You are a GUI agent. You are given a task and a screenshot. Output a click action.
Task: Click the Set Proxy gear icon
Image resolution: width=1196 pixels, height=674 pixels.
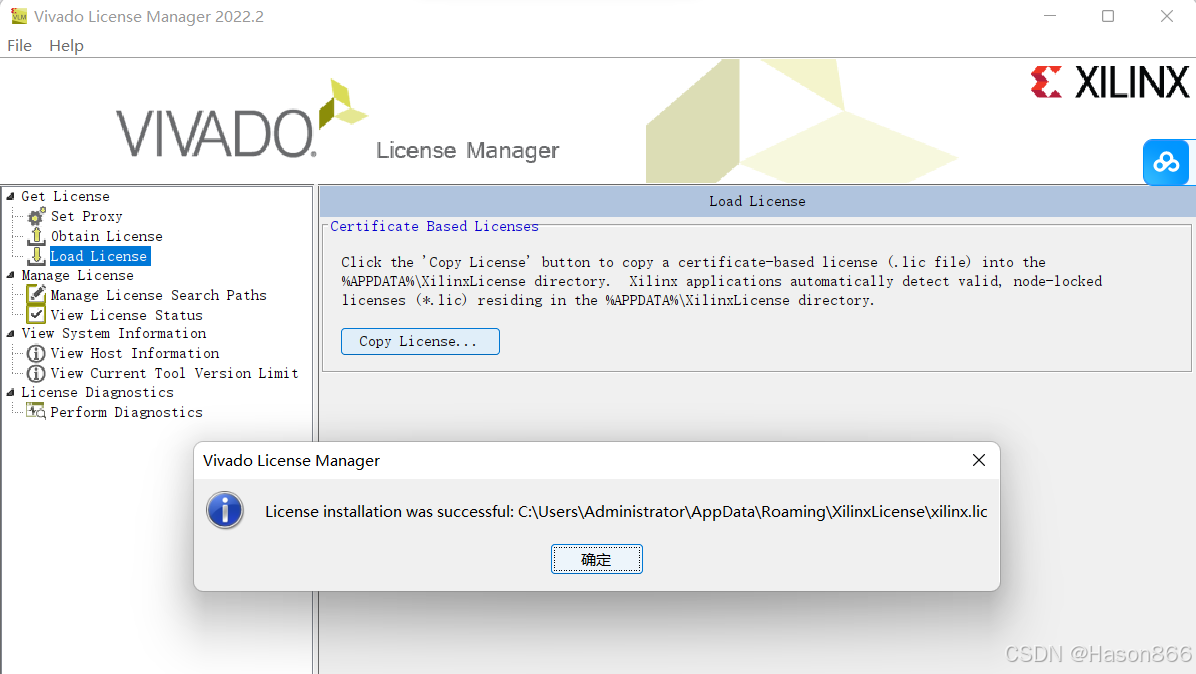pos(36,216)
